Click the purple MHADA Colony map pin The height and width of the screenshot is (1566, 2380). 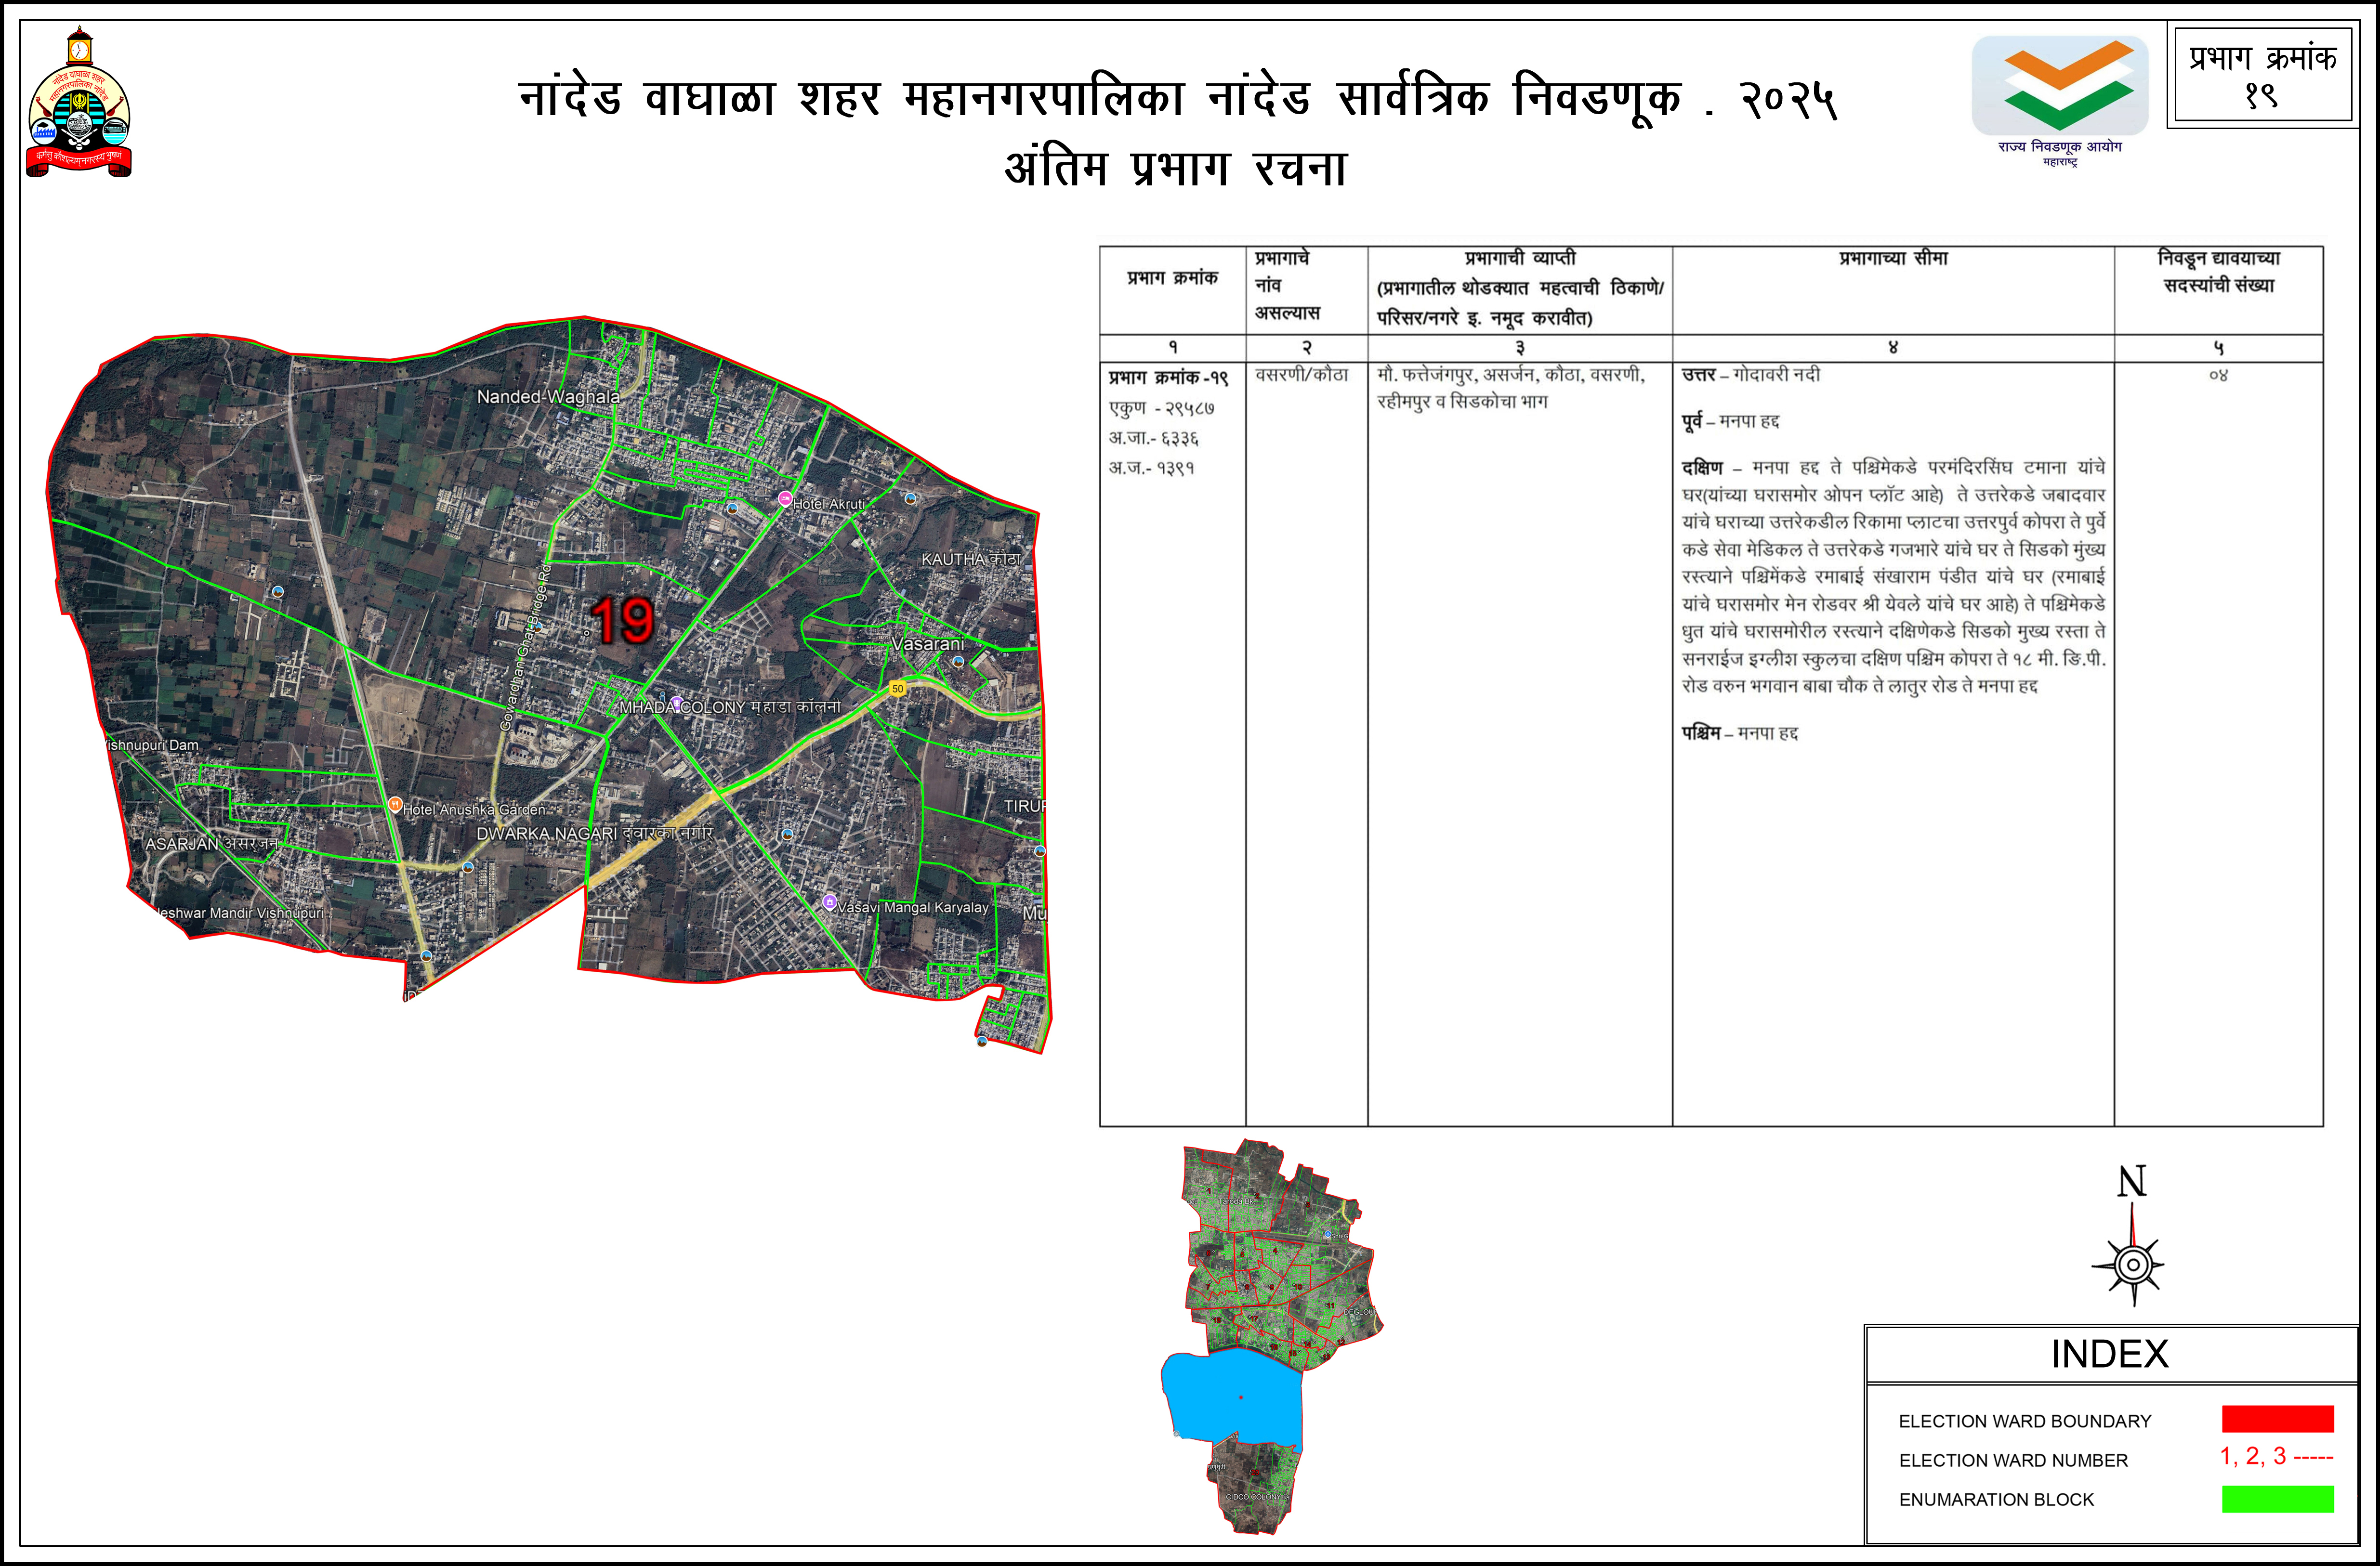677,703
